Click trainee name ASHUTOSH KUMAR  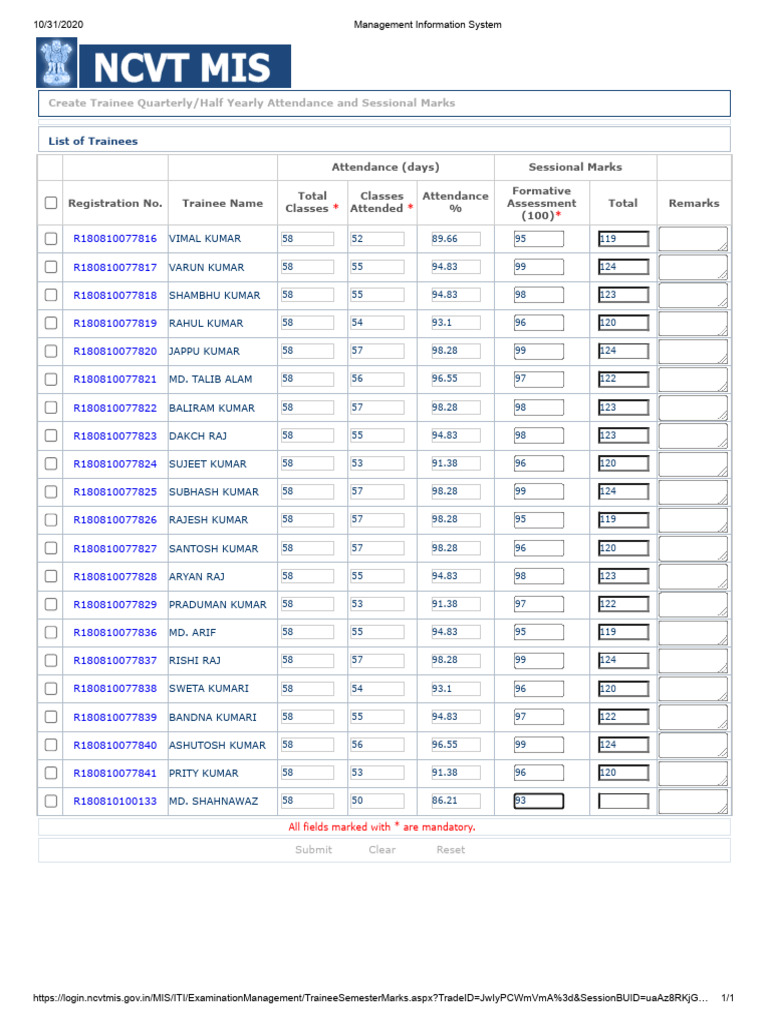217,745
